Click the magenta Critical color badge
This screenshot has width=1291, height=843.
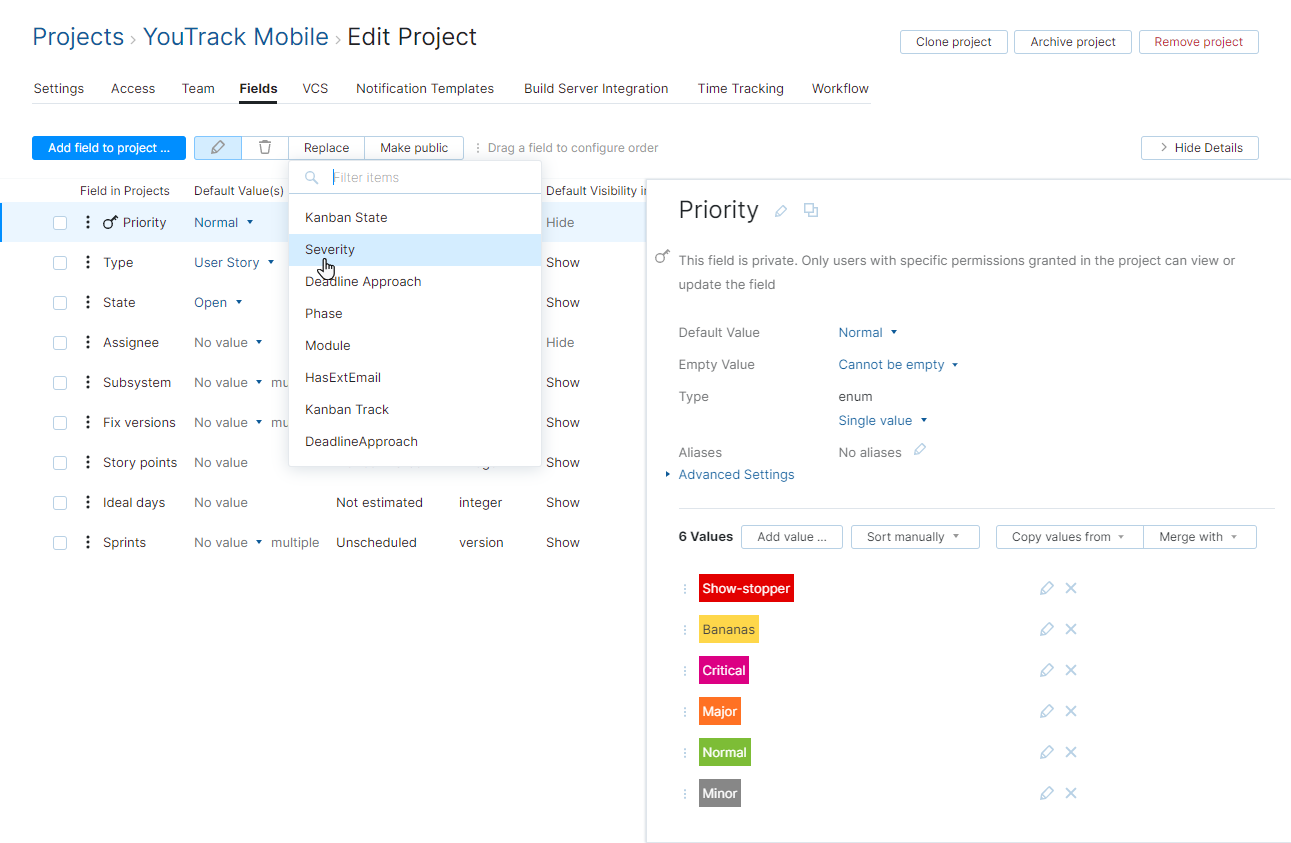[x=723, y=670]
